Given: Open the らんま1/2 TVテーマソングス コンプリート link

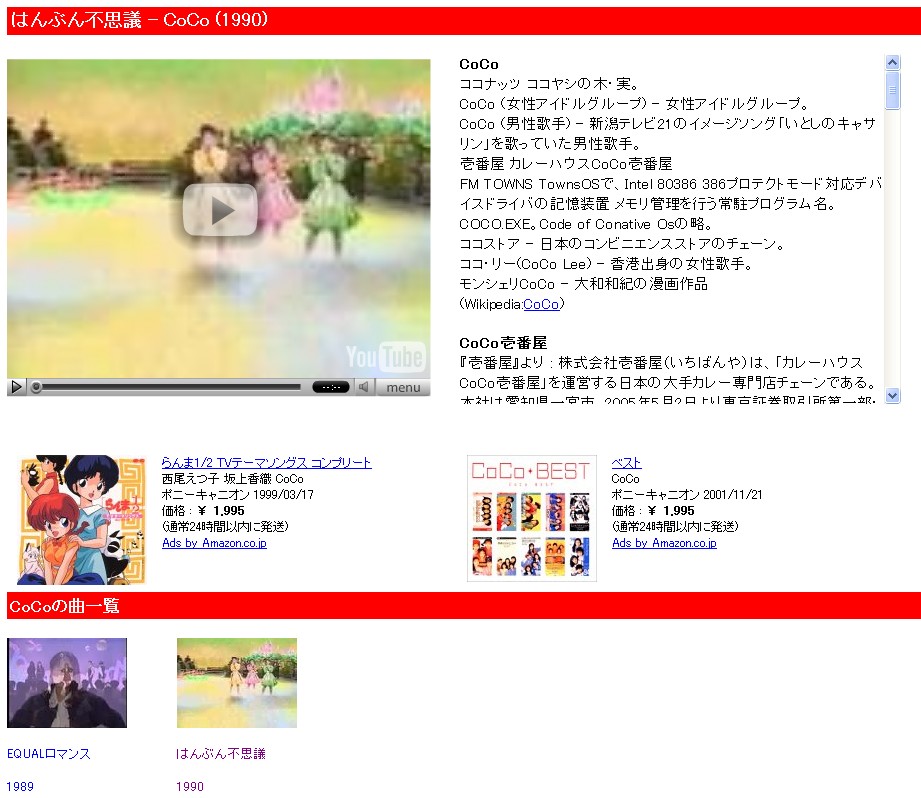Looking at the screenshot, I should (266, 463).
